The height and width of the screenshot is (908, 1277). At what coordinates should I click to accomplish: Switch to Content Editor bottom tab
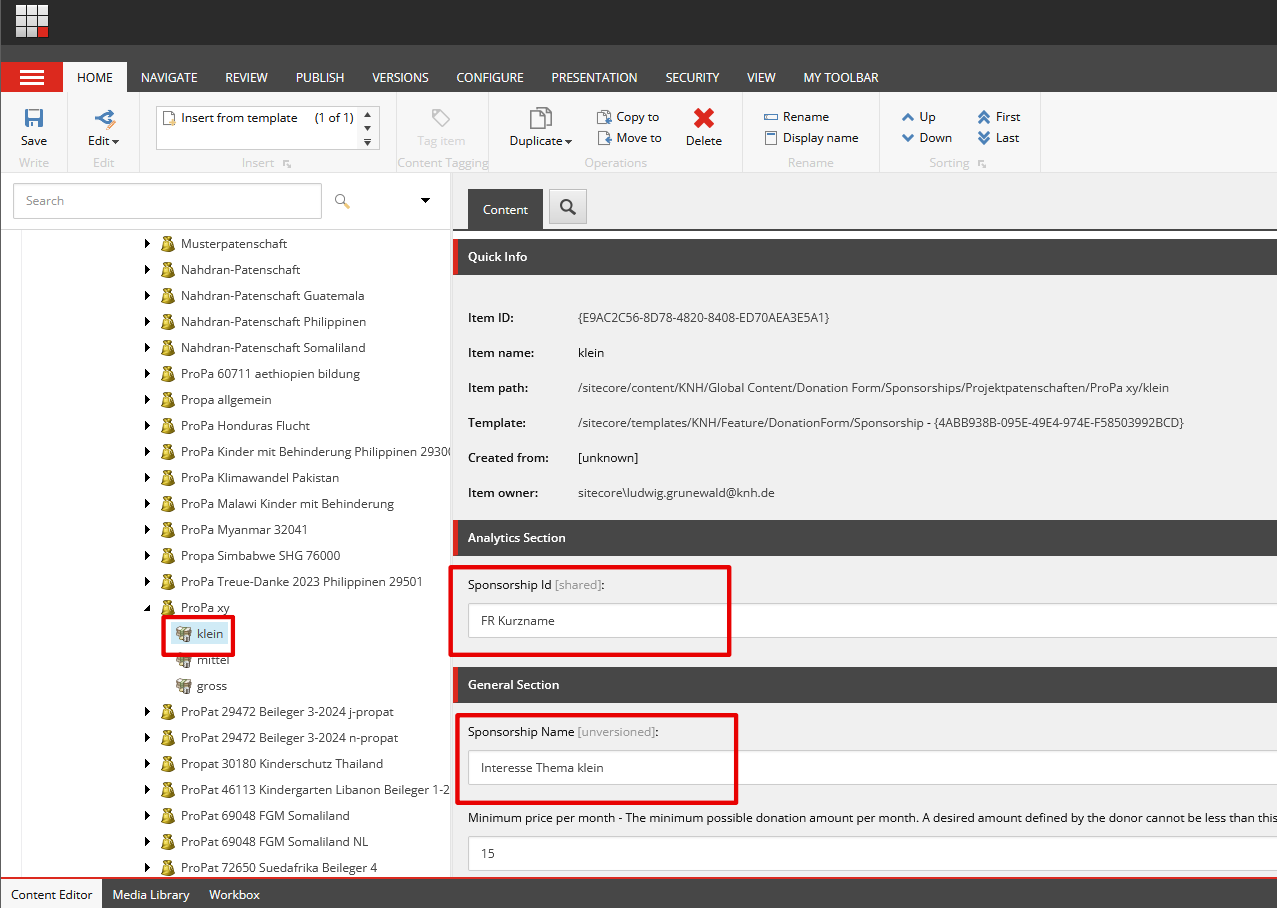click(x=52, y=895)
